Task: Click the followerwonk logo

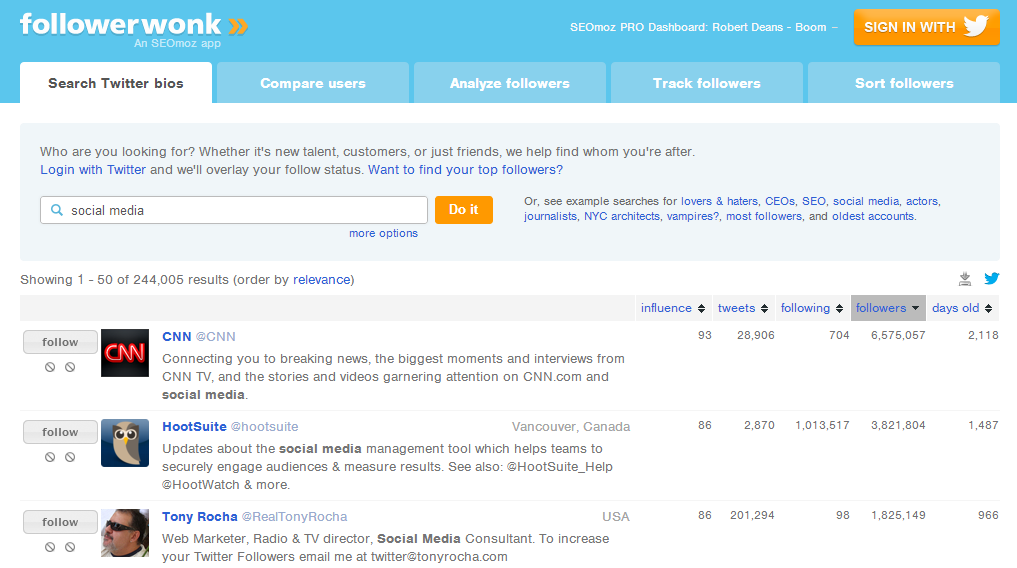Action: [x=134, y=27]
